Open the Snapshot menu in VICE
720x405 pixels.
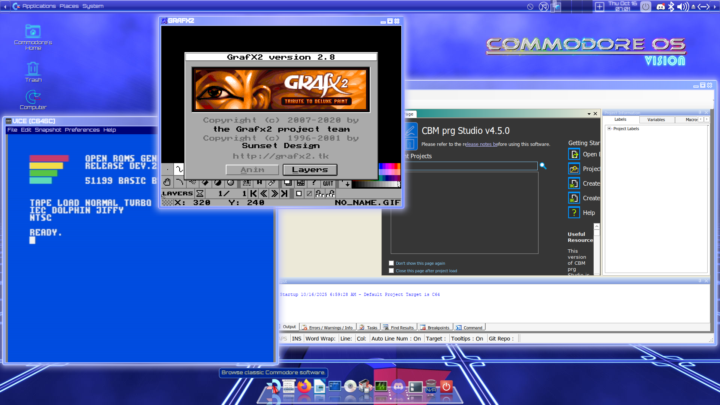(x=48, y=130)
